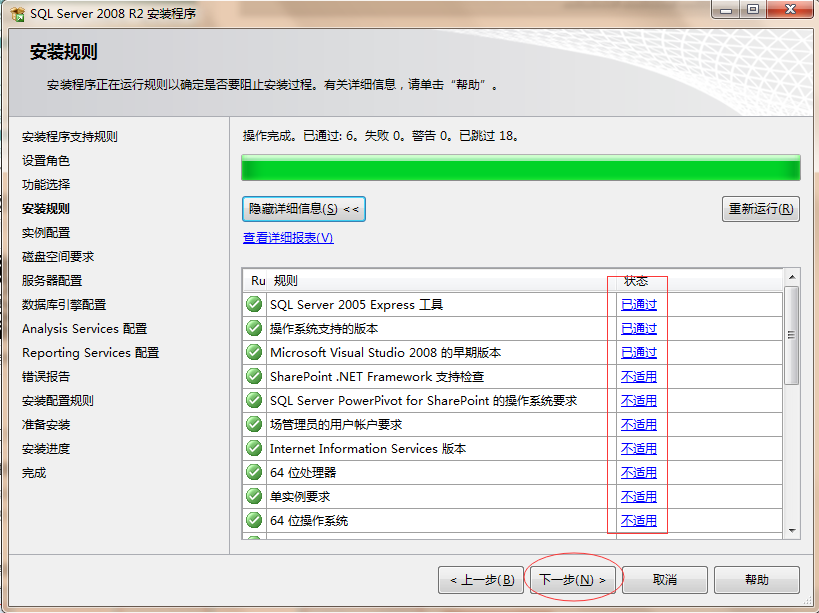Click SharePoint .NET Framework 支持检查 text
The image size is (819, 613).
377,376
